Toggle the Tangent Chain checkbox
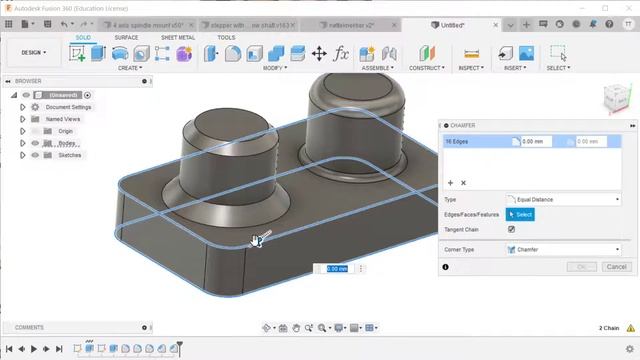 coord(511,229)
